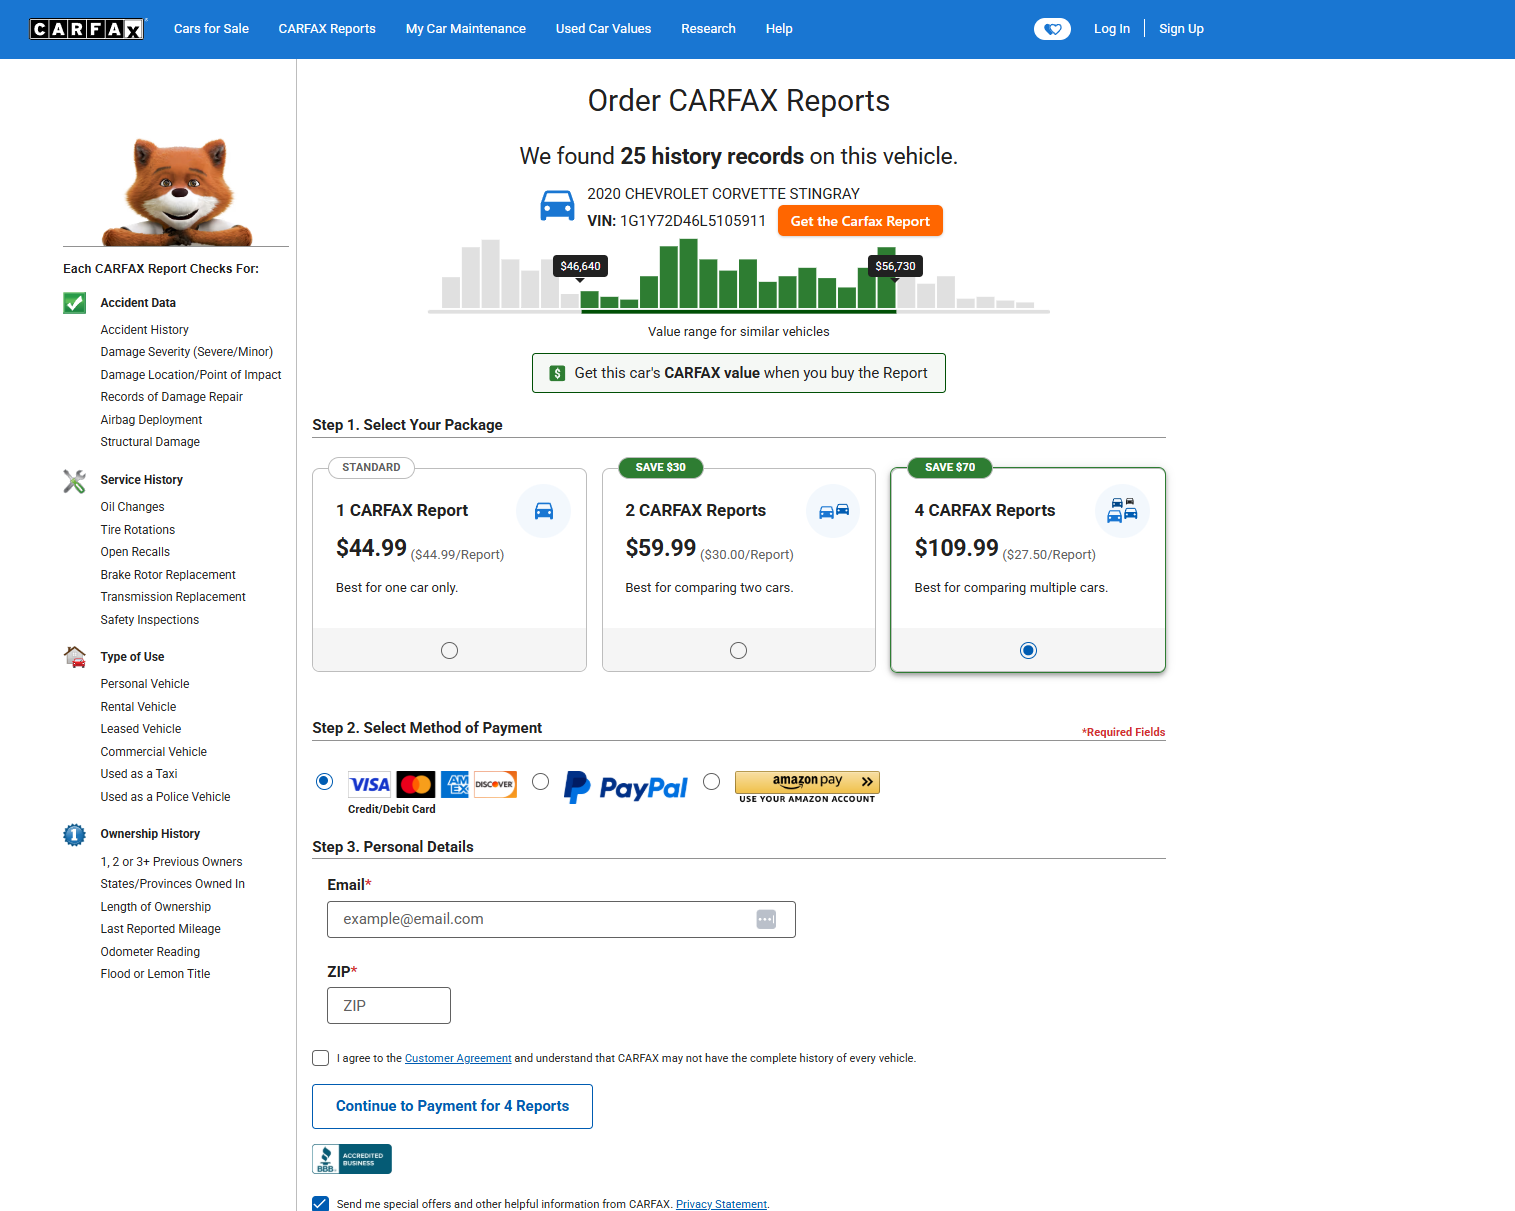
Task: Click the 'Oil Changes' text
Action: tap(132, 507)
